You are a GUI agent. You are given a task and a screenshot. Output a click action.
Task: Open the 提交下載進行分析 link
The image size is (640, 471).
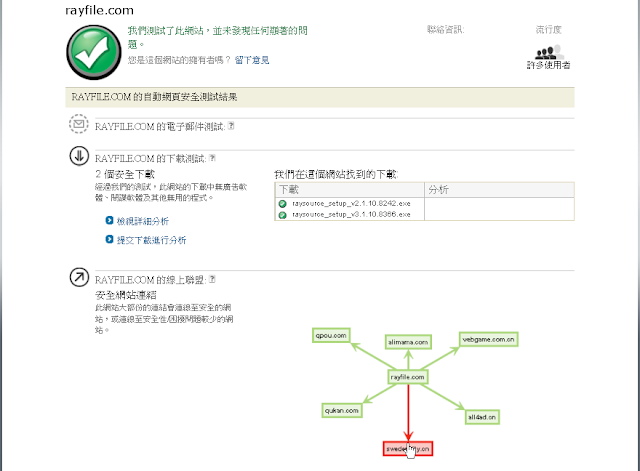[151, 240]
